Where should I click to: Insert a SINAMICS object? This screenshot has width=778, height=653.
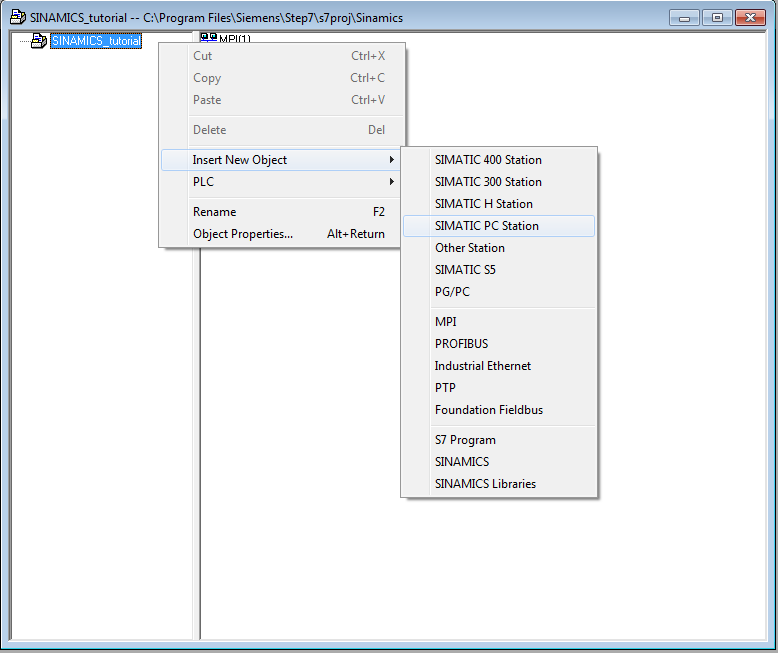499,461
